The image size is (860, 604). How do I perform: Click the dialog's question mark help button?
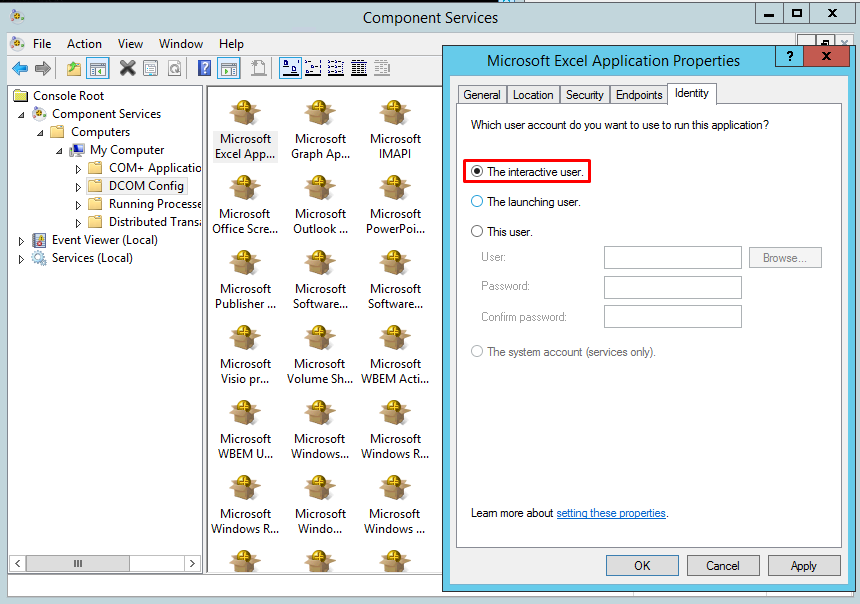click(790, 56)
